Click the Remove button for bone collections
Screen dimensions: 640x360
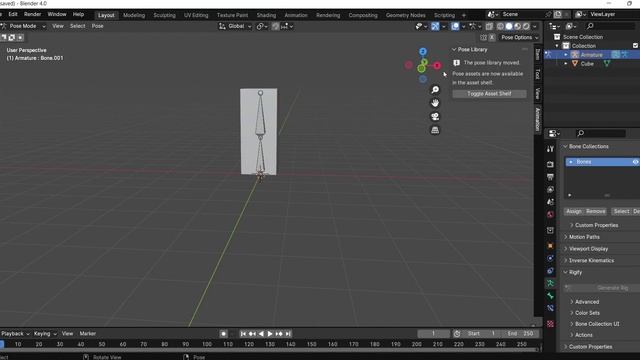[596, 211]
